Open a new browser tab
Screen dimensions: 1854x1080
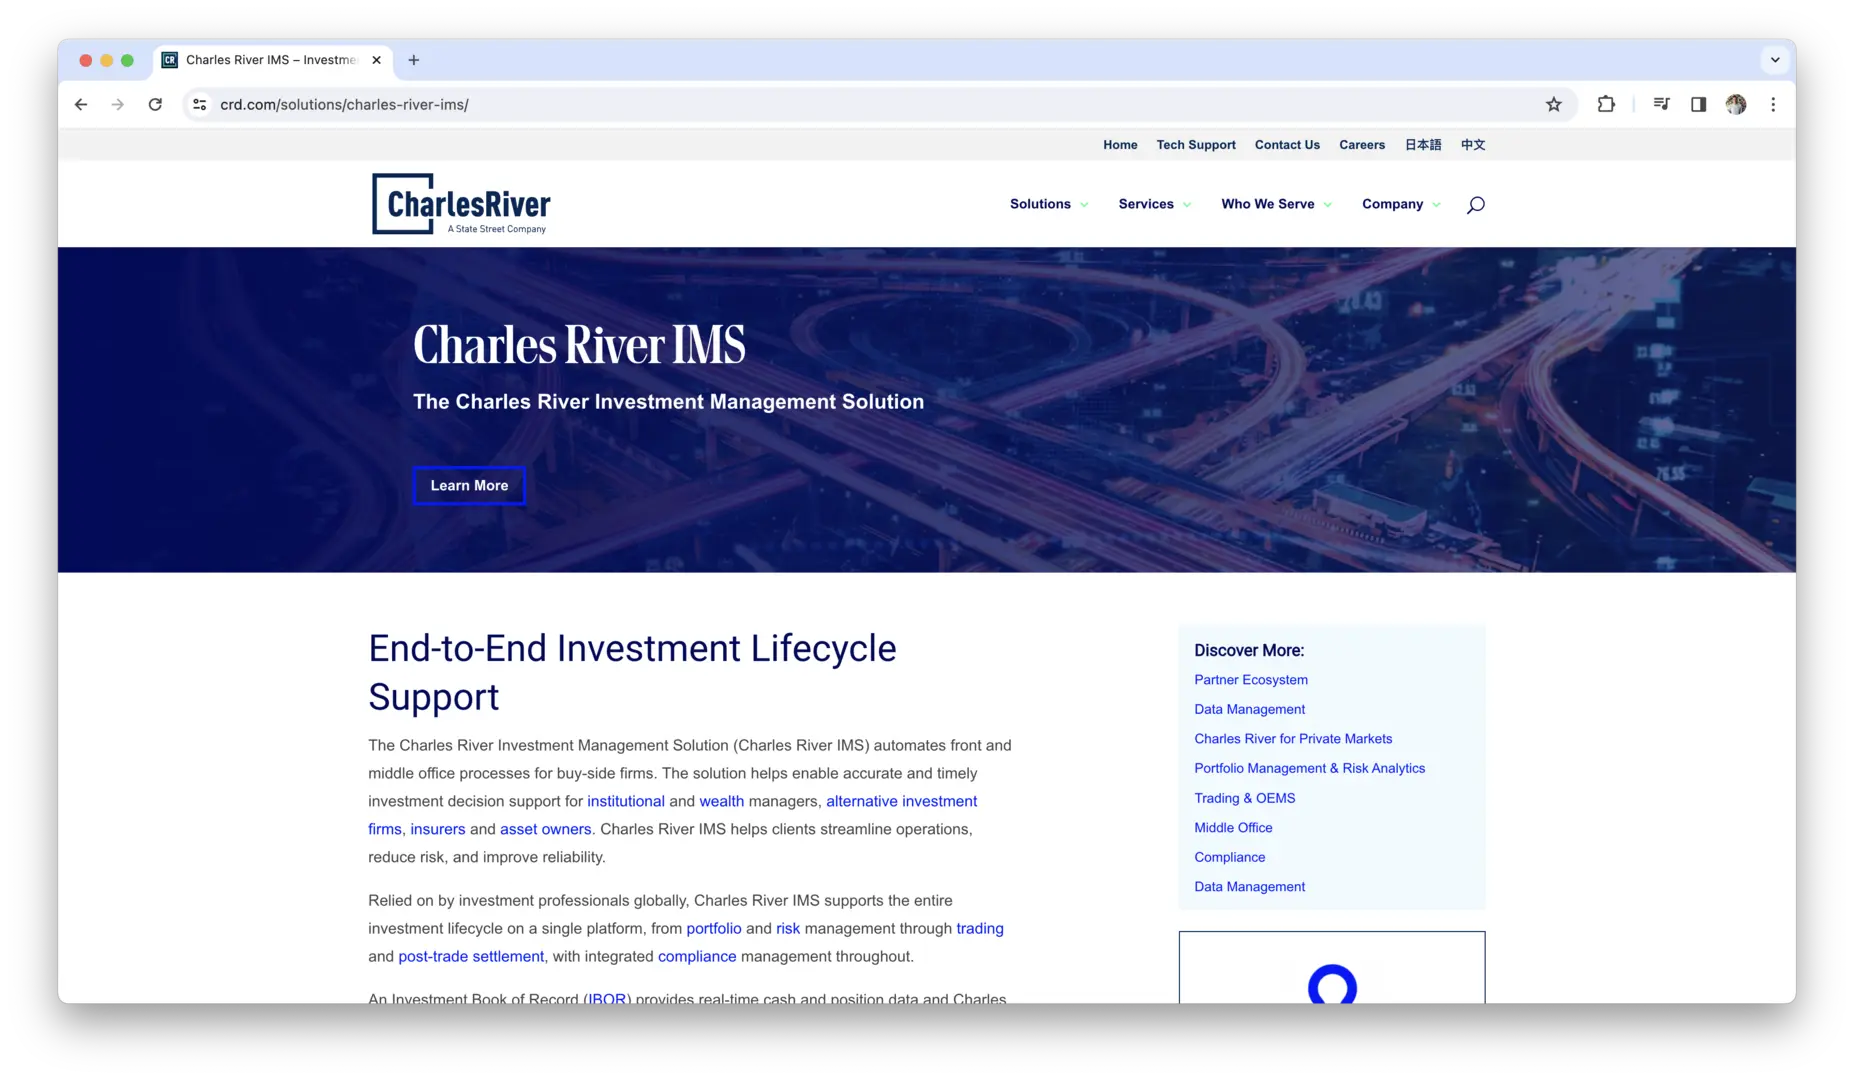414,60
